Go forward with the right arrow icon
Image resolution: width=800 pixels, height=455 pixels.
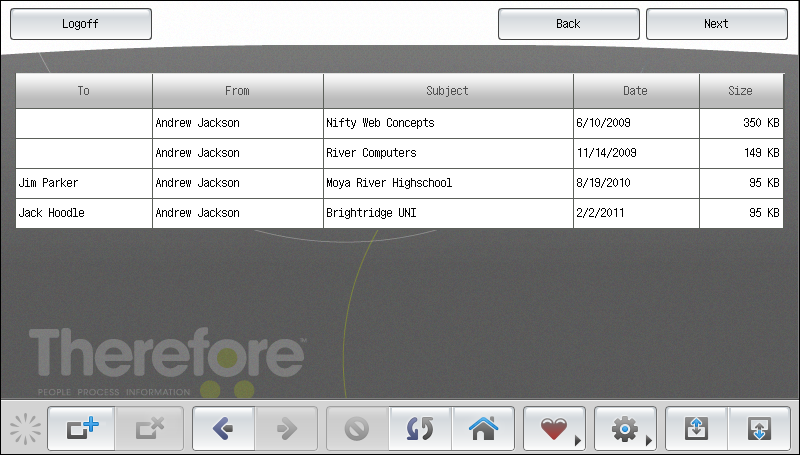[287, 429]
